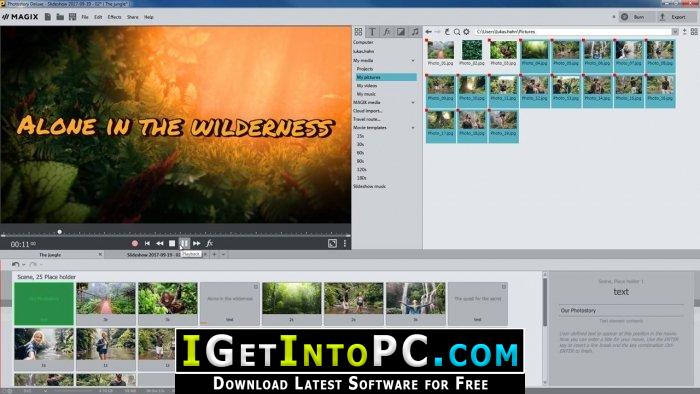Collapse the Movie templates section arrow
Screen dimensions: 700x394
[x=413, y=128]
